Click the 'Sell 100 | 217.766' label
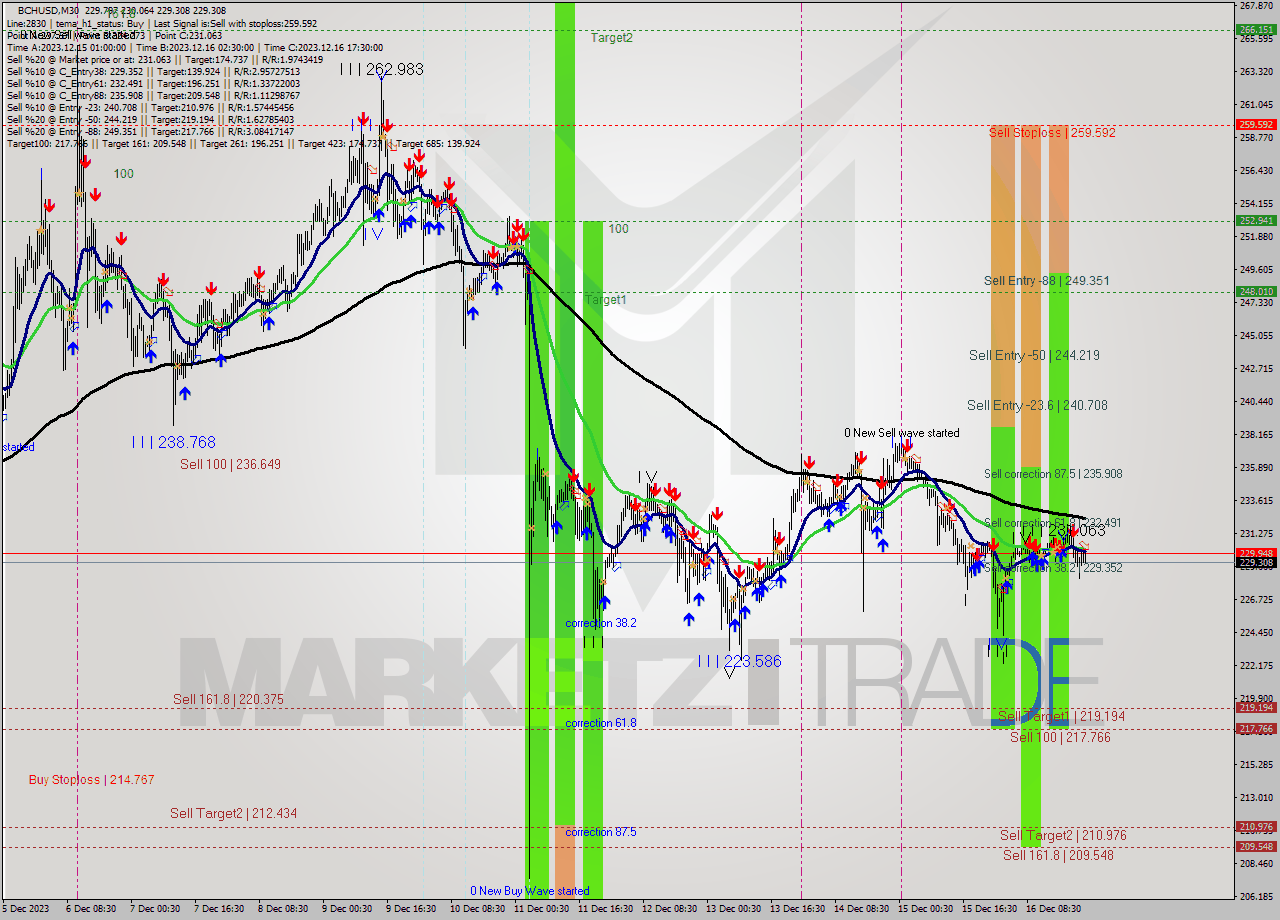The height and width of the screenshot is (920, 1280). [x=1060, y=737]
